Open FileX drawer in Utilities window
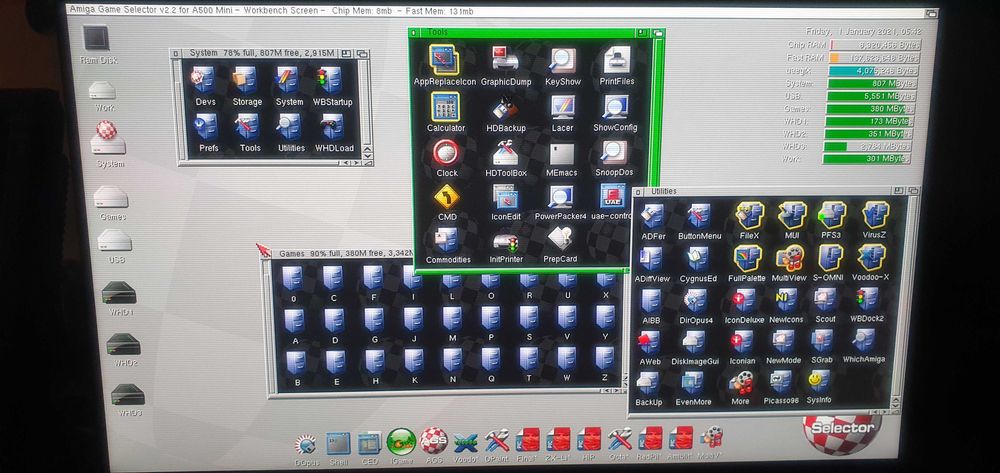The width and height of the screenshot is (1000, 473). [x=749, y=215]
